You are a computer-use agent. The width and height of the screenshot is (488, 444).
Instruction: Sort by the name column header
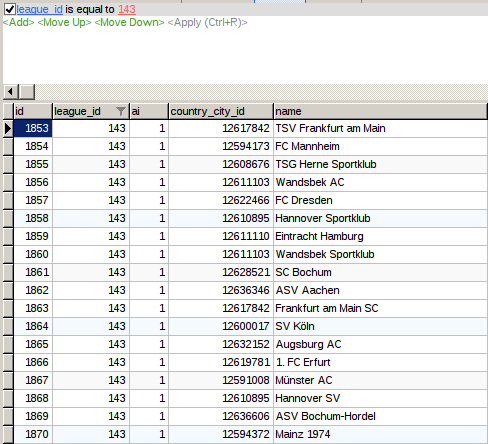click(380, 111)
